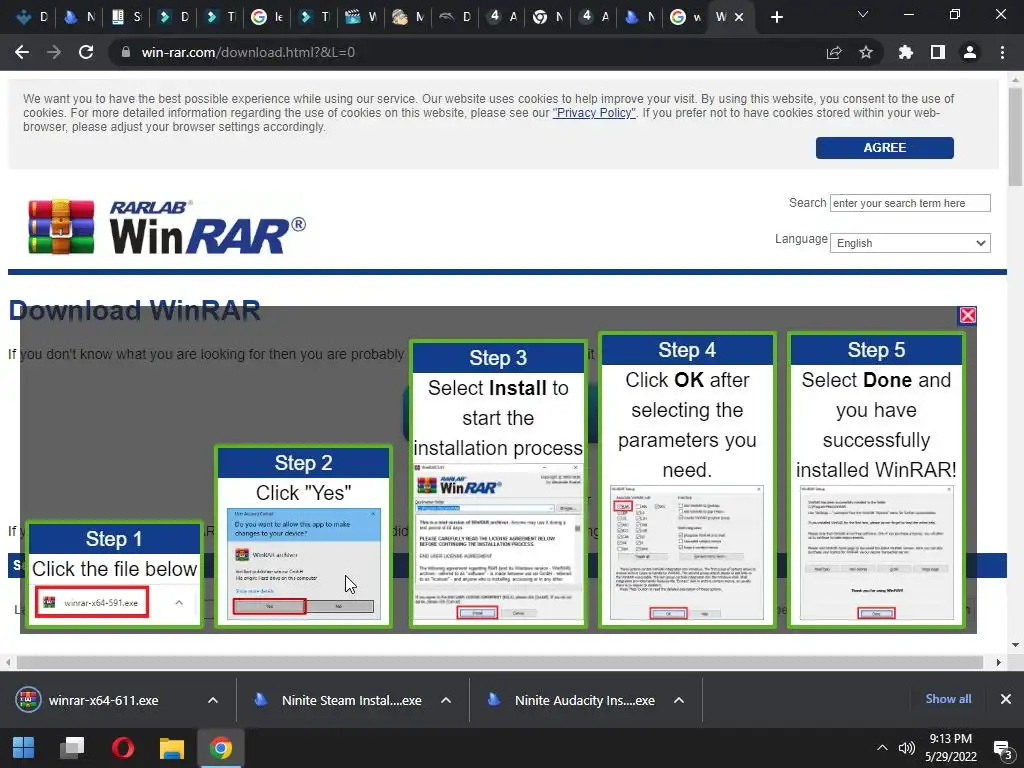
Task: Open the volume speaker control
Action: 906,748
